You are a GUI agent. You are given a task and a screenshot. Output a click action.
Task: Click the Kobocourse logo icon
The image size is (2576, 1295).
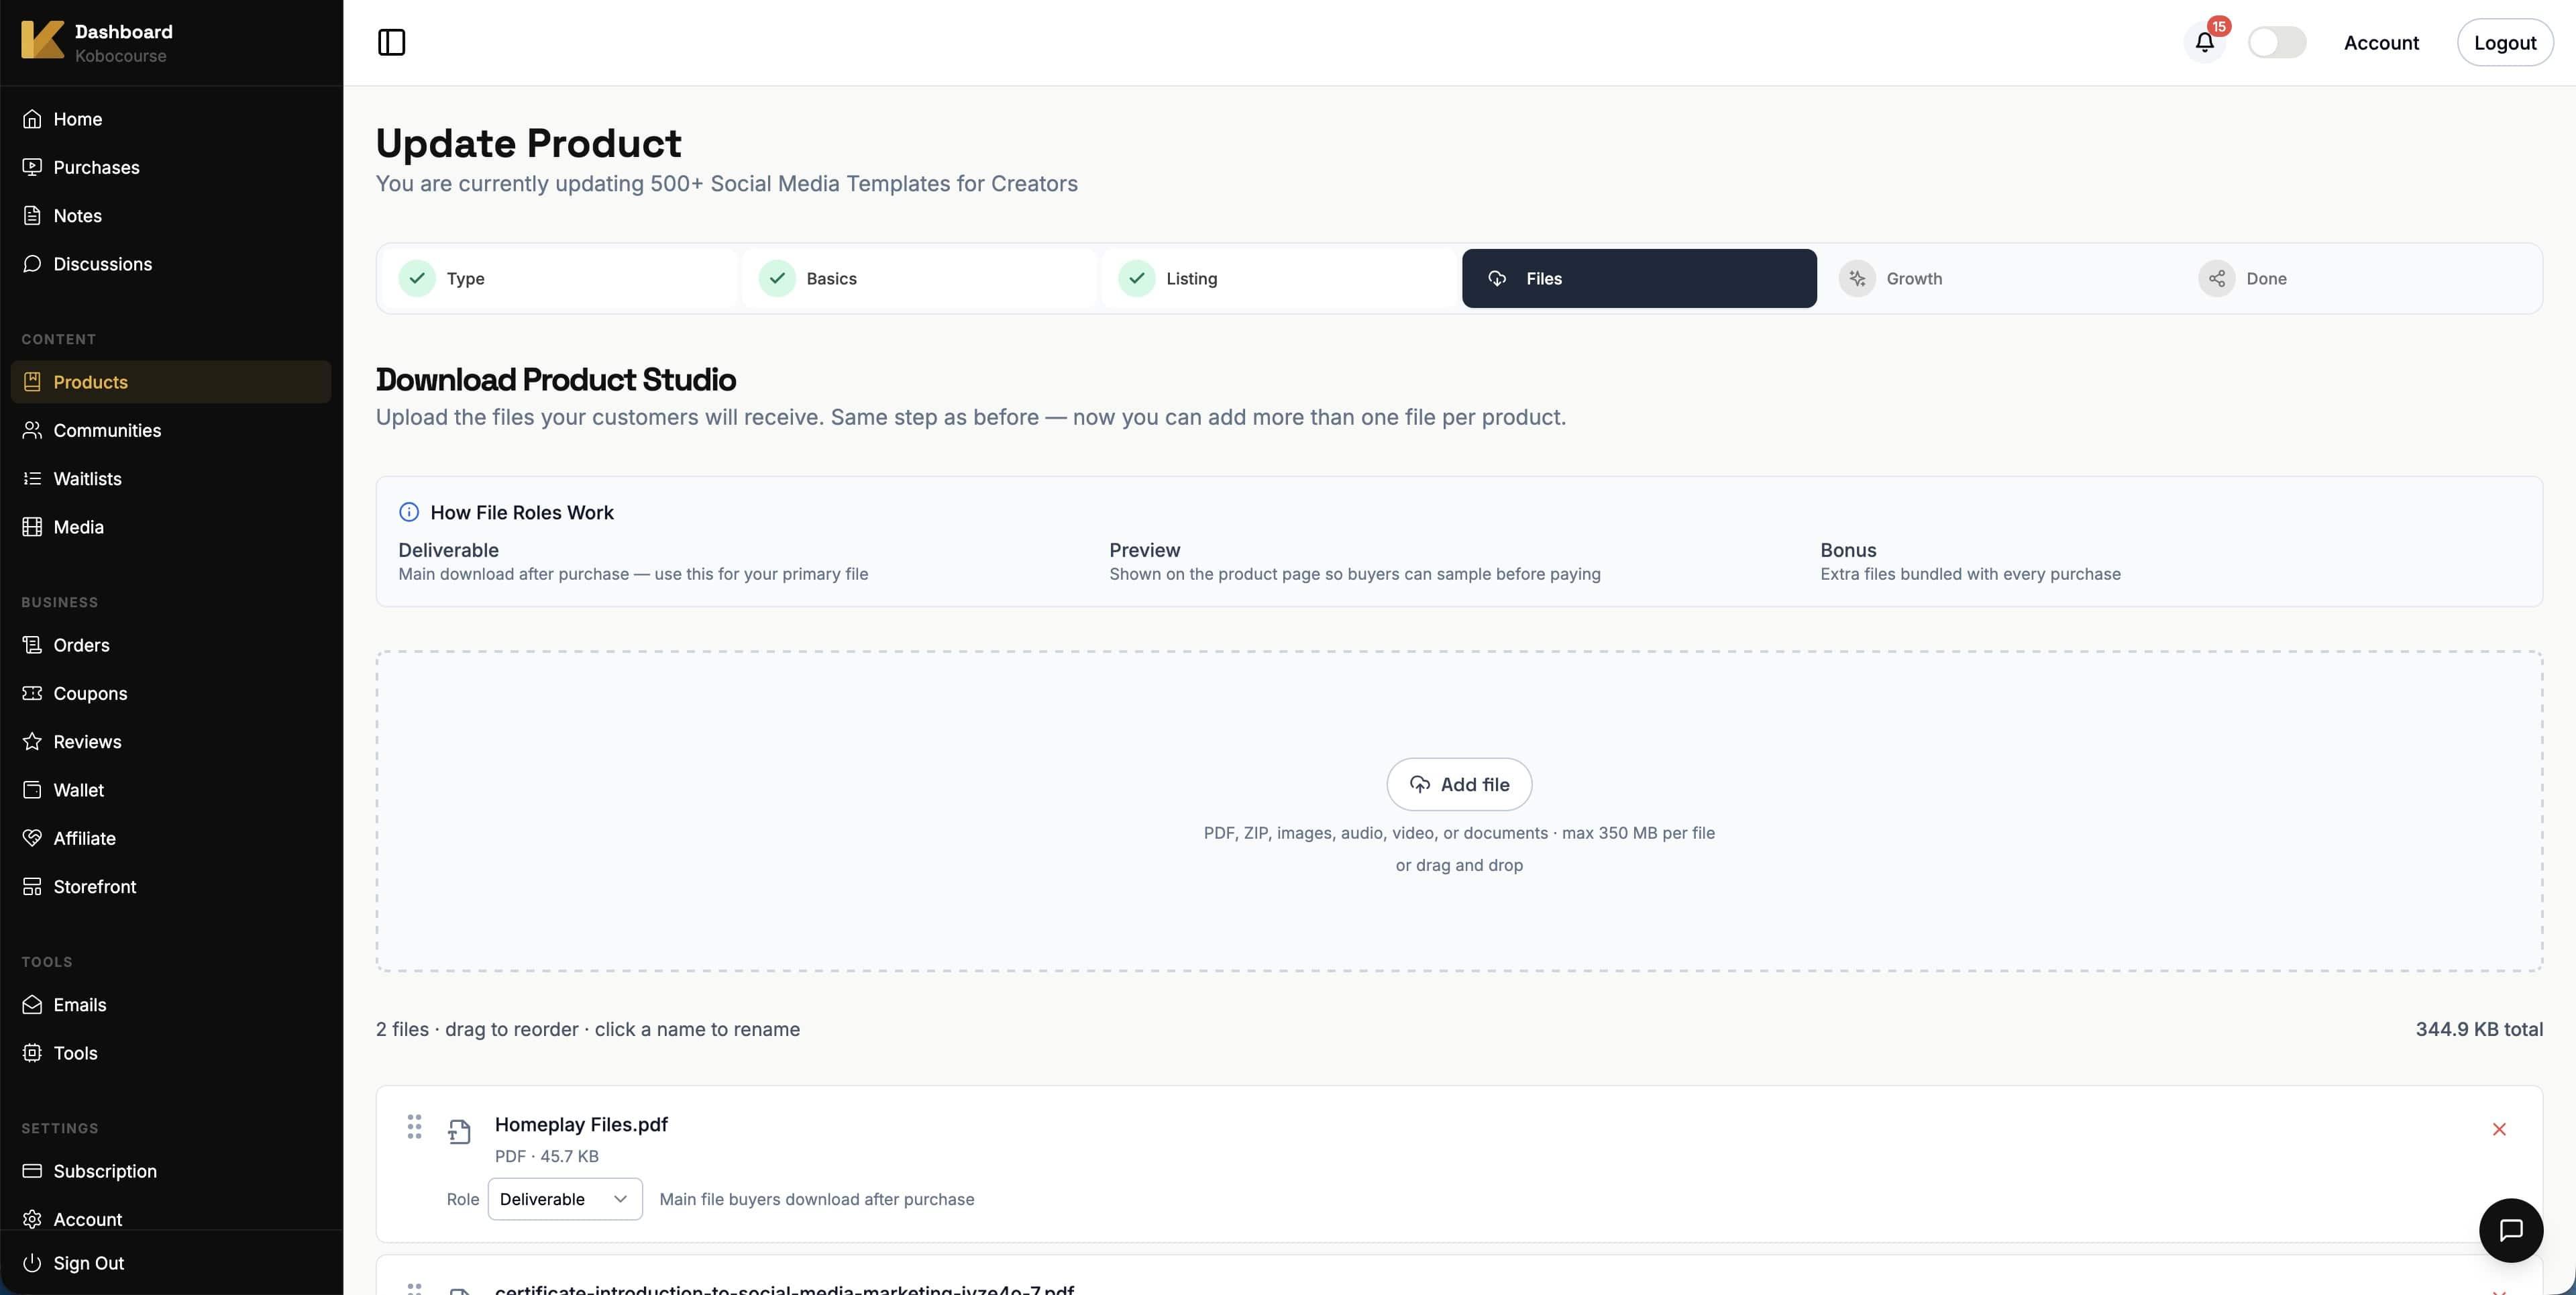(42, 39)
